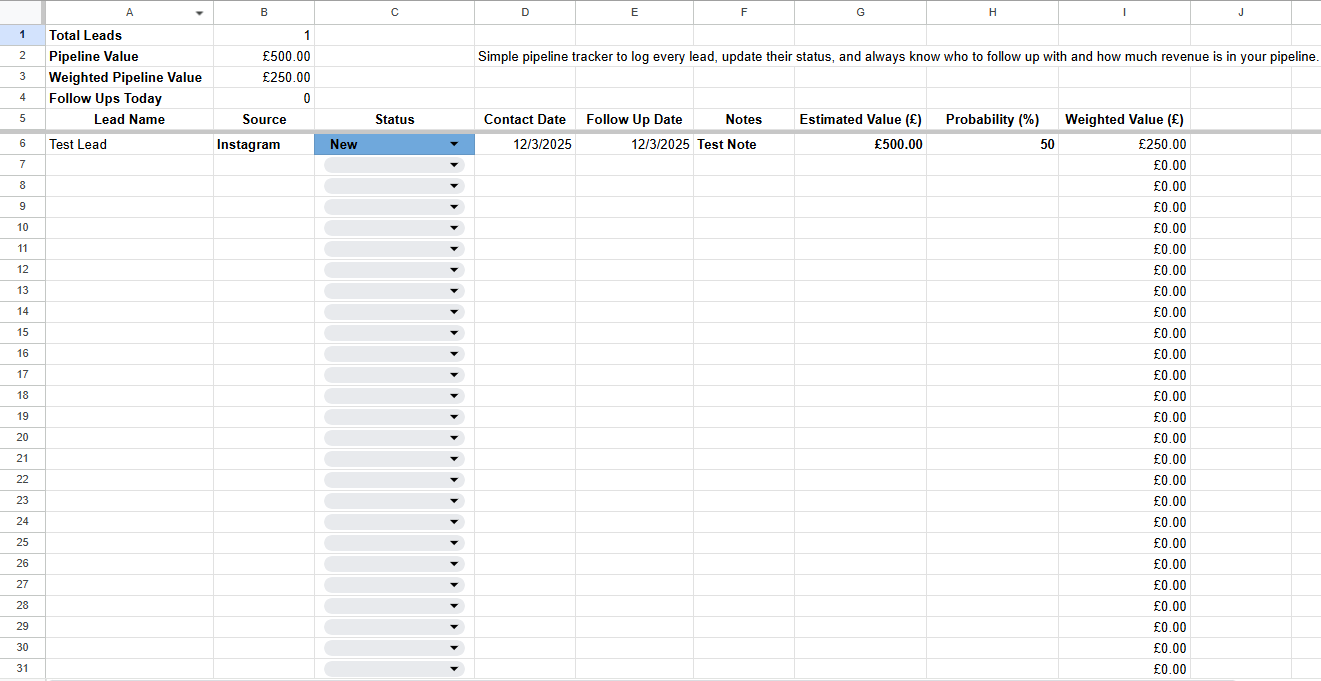1321x681 pixels.
Task: Select the Test Lead cell
Action: (x=129, y=144)
